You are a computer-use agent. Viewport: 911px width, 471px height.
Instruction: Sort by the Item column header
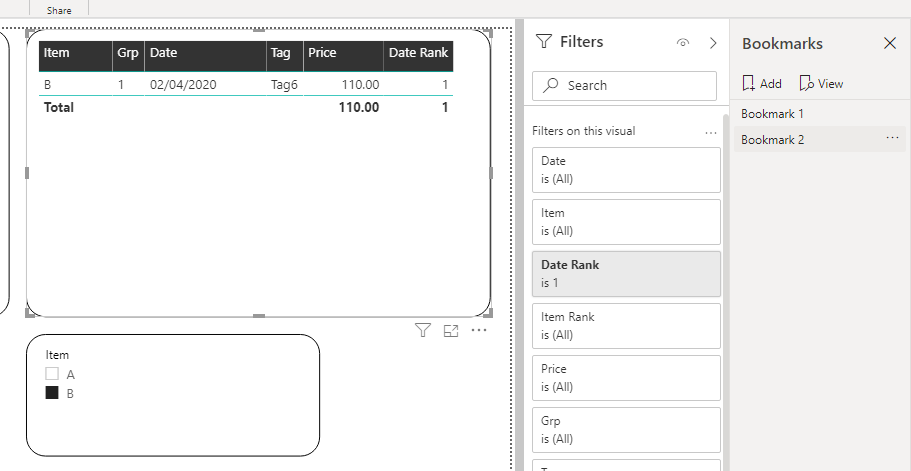(76, 56)
